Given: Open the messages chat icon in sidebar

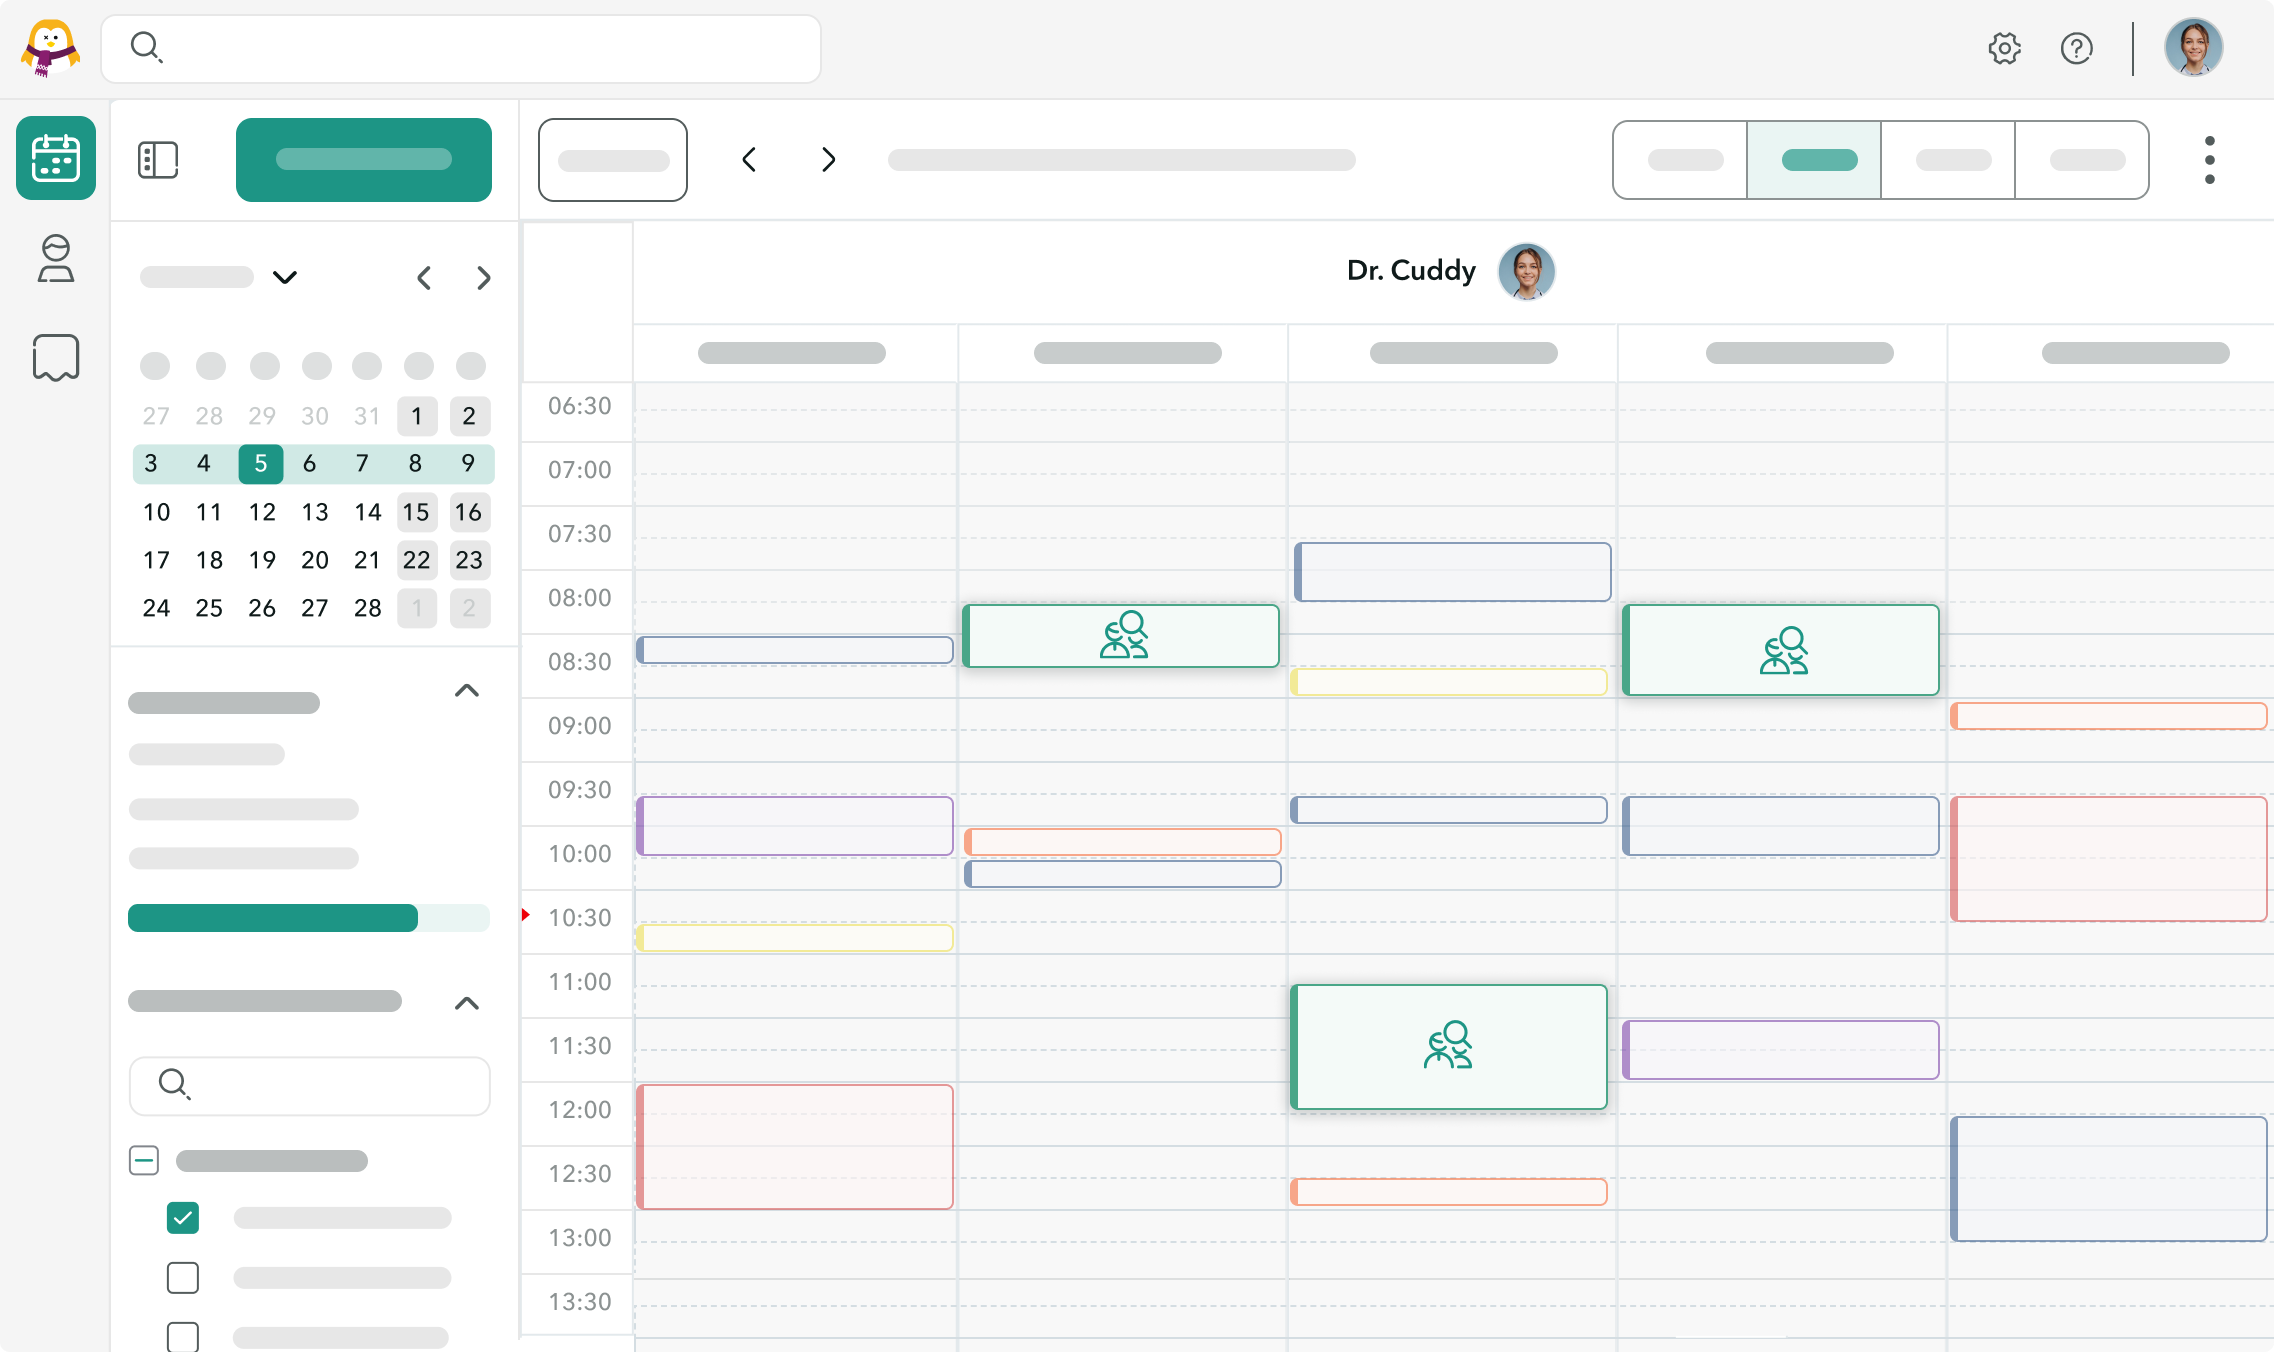Looking at the screenshot, I should coord(56,358).
